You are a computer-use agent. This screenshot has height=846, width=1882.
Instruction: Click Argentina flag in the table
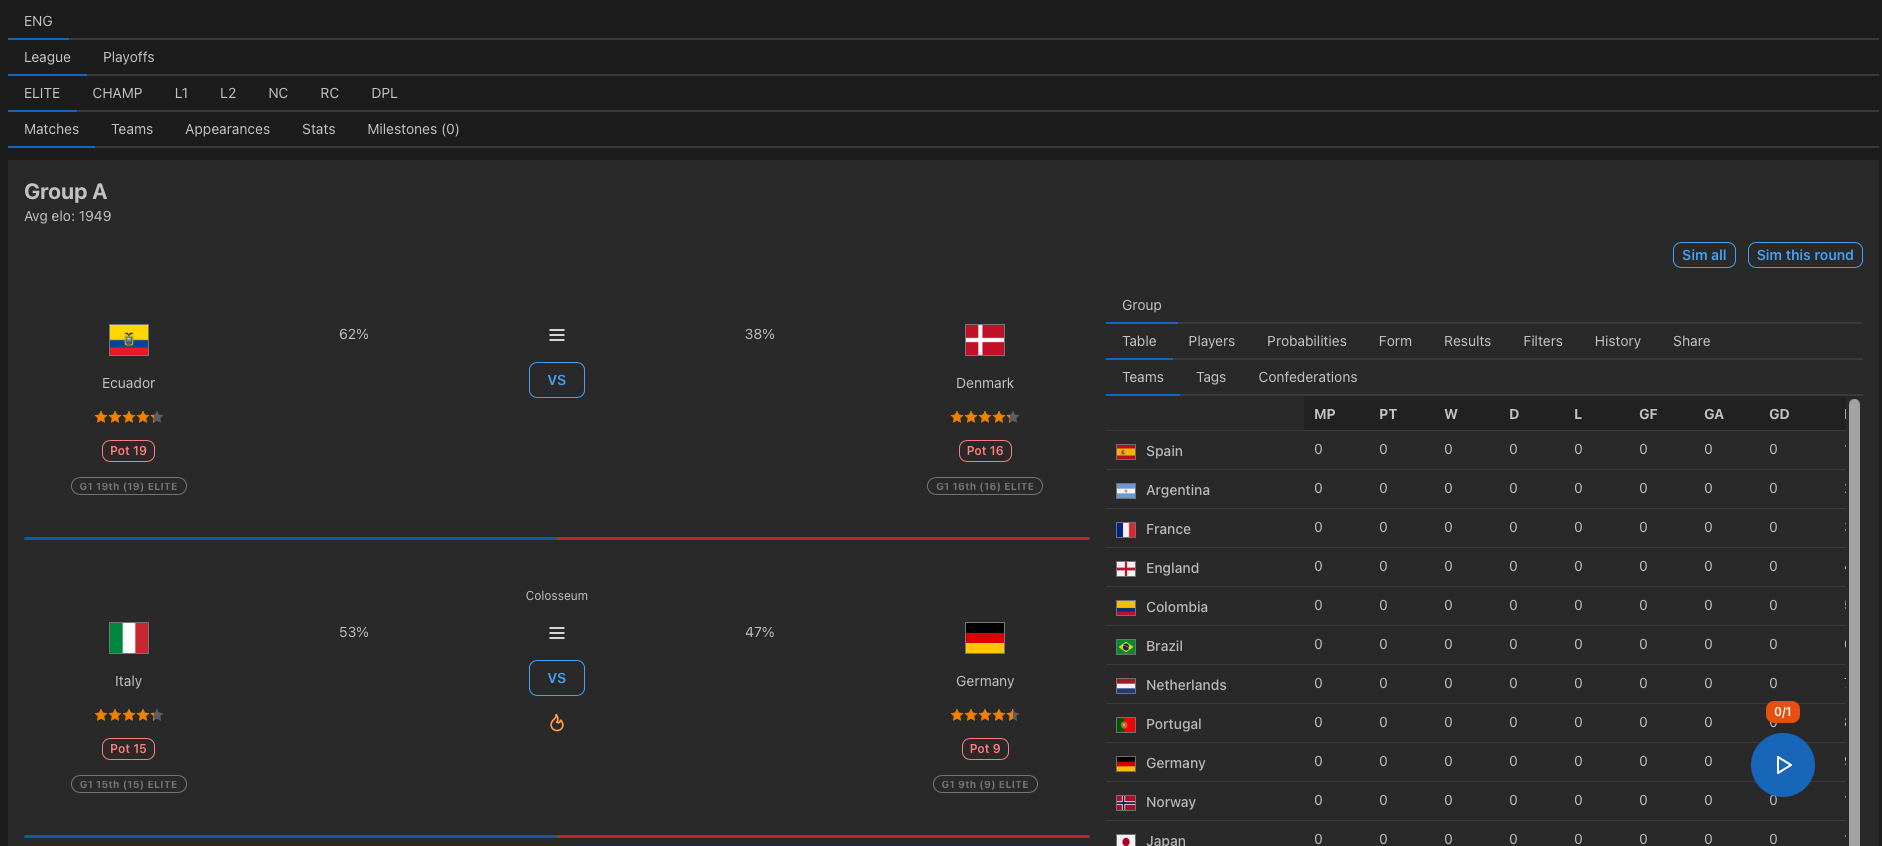coord(1126,490)
